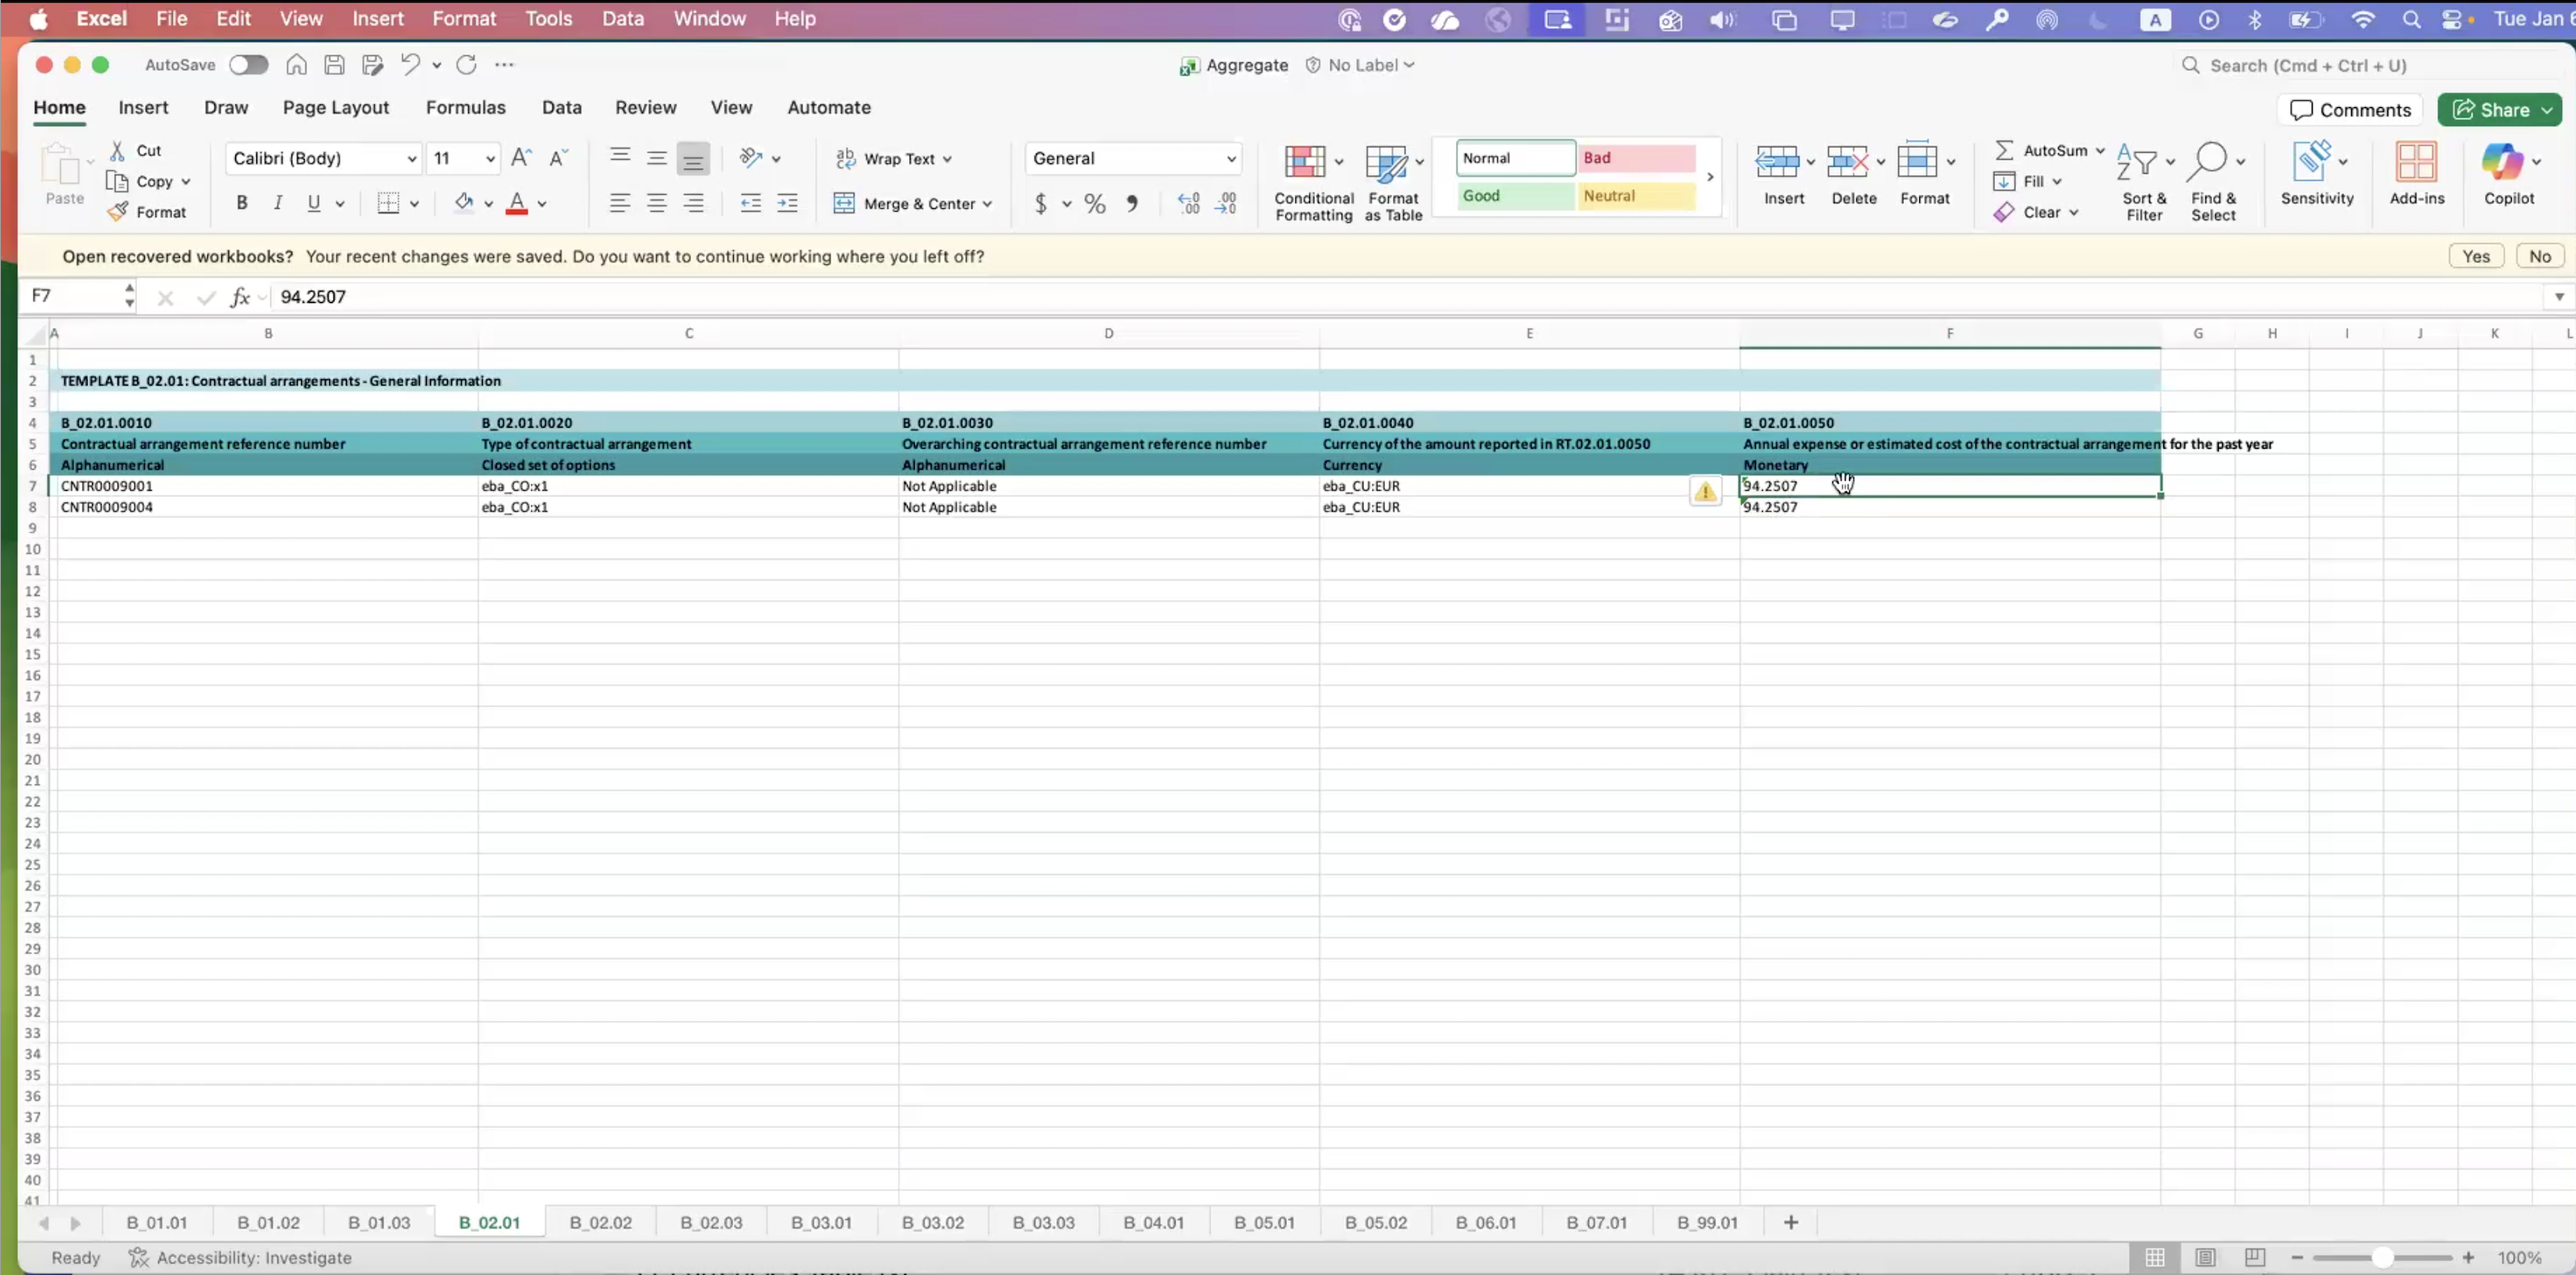Click No on recovered workbooks prompt
Image resolution: width=2576 pixels, height=1275 pixels.
[2539, 256]
